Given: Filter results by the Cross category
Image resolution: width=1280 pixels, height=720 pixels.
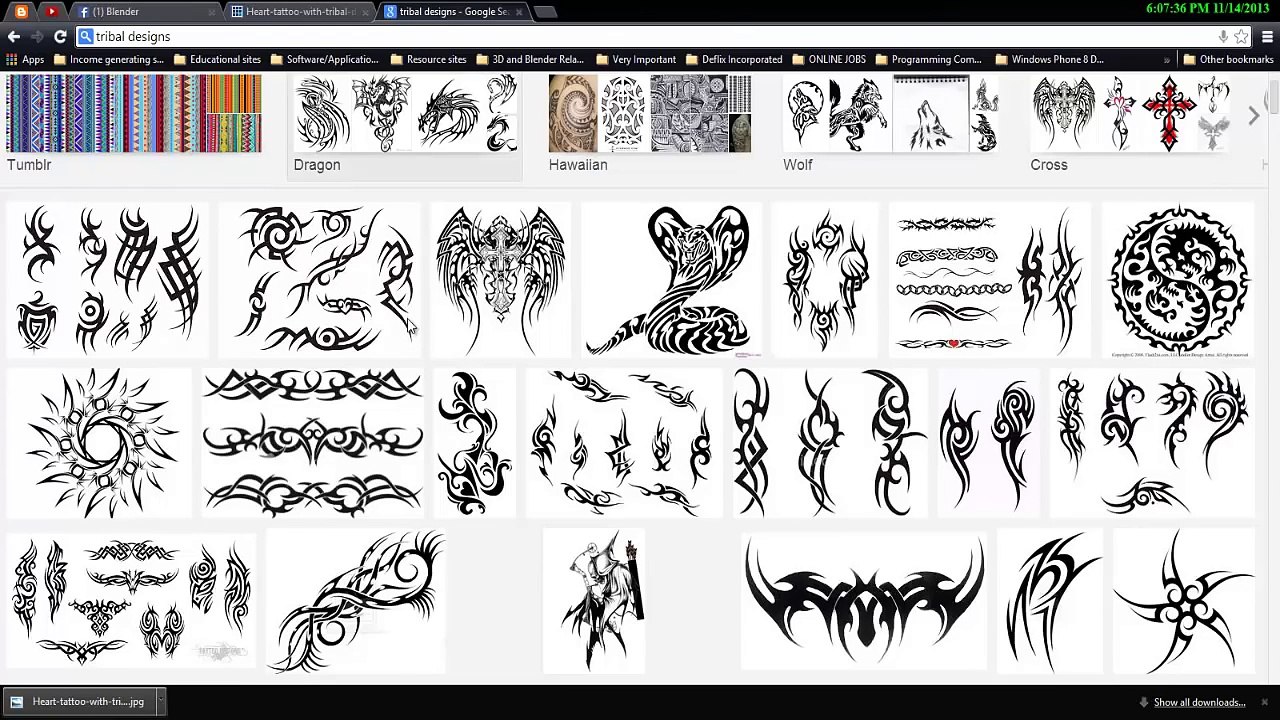Looking at the screenshot, I should (x=1130, y=125).
